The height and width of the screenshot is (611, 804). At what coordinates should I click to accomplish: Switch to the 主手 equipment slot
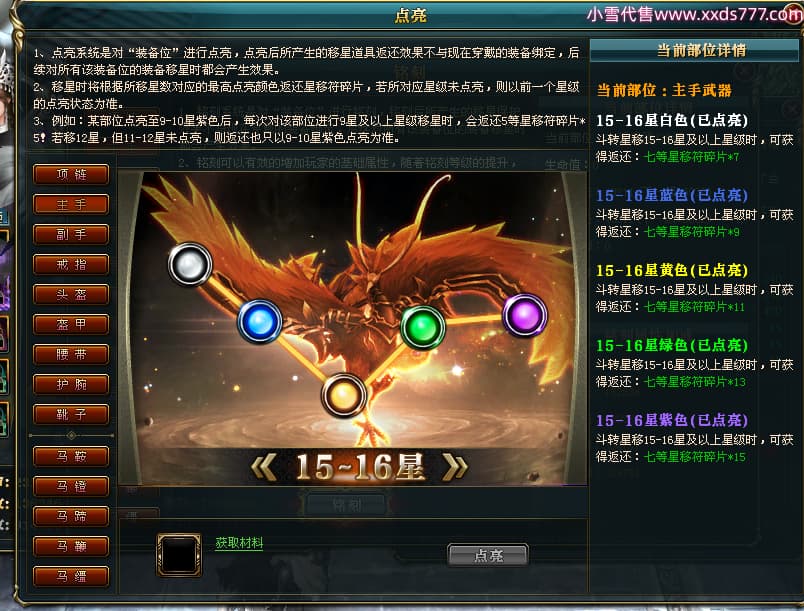pos(71,205)
